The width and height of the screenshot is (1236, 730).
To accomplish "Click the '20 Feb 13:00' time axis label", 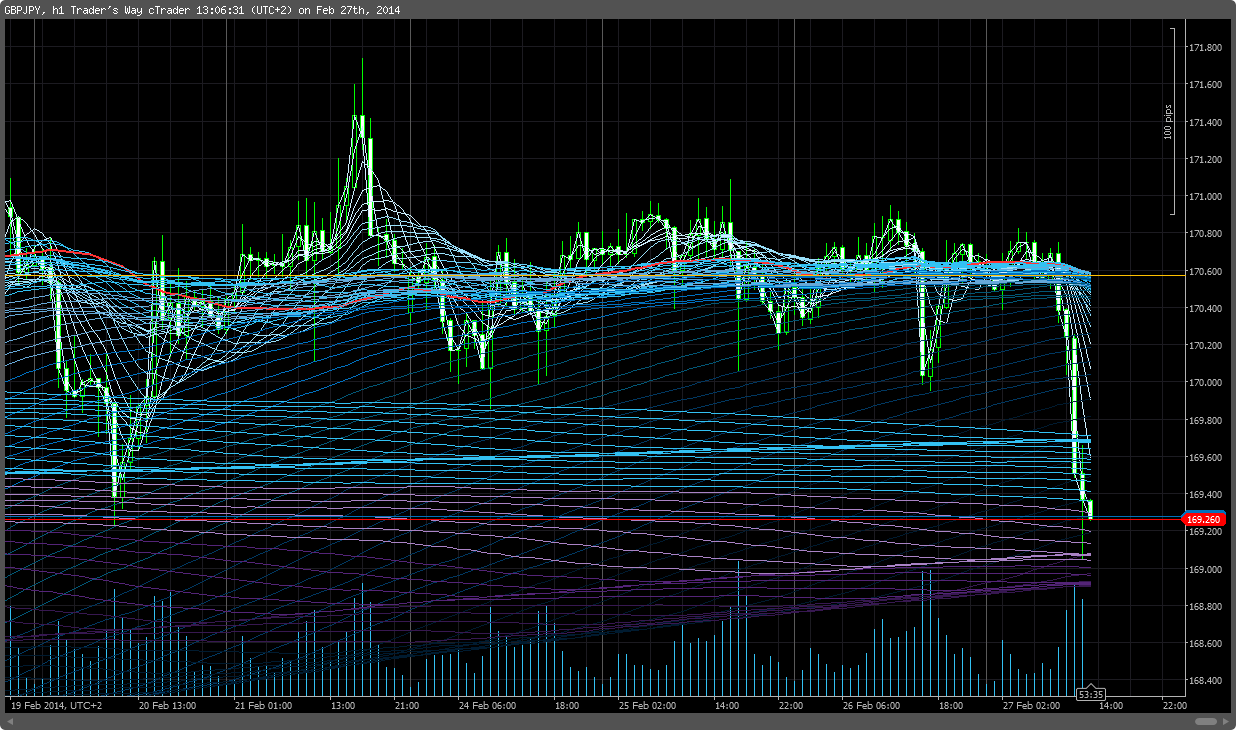I will [x=167, y=706].
